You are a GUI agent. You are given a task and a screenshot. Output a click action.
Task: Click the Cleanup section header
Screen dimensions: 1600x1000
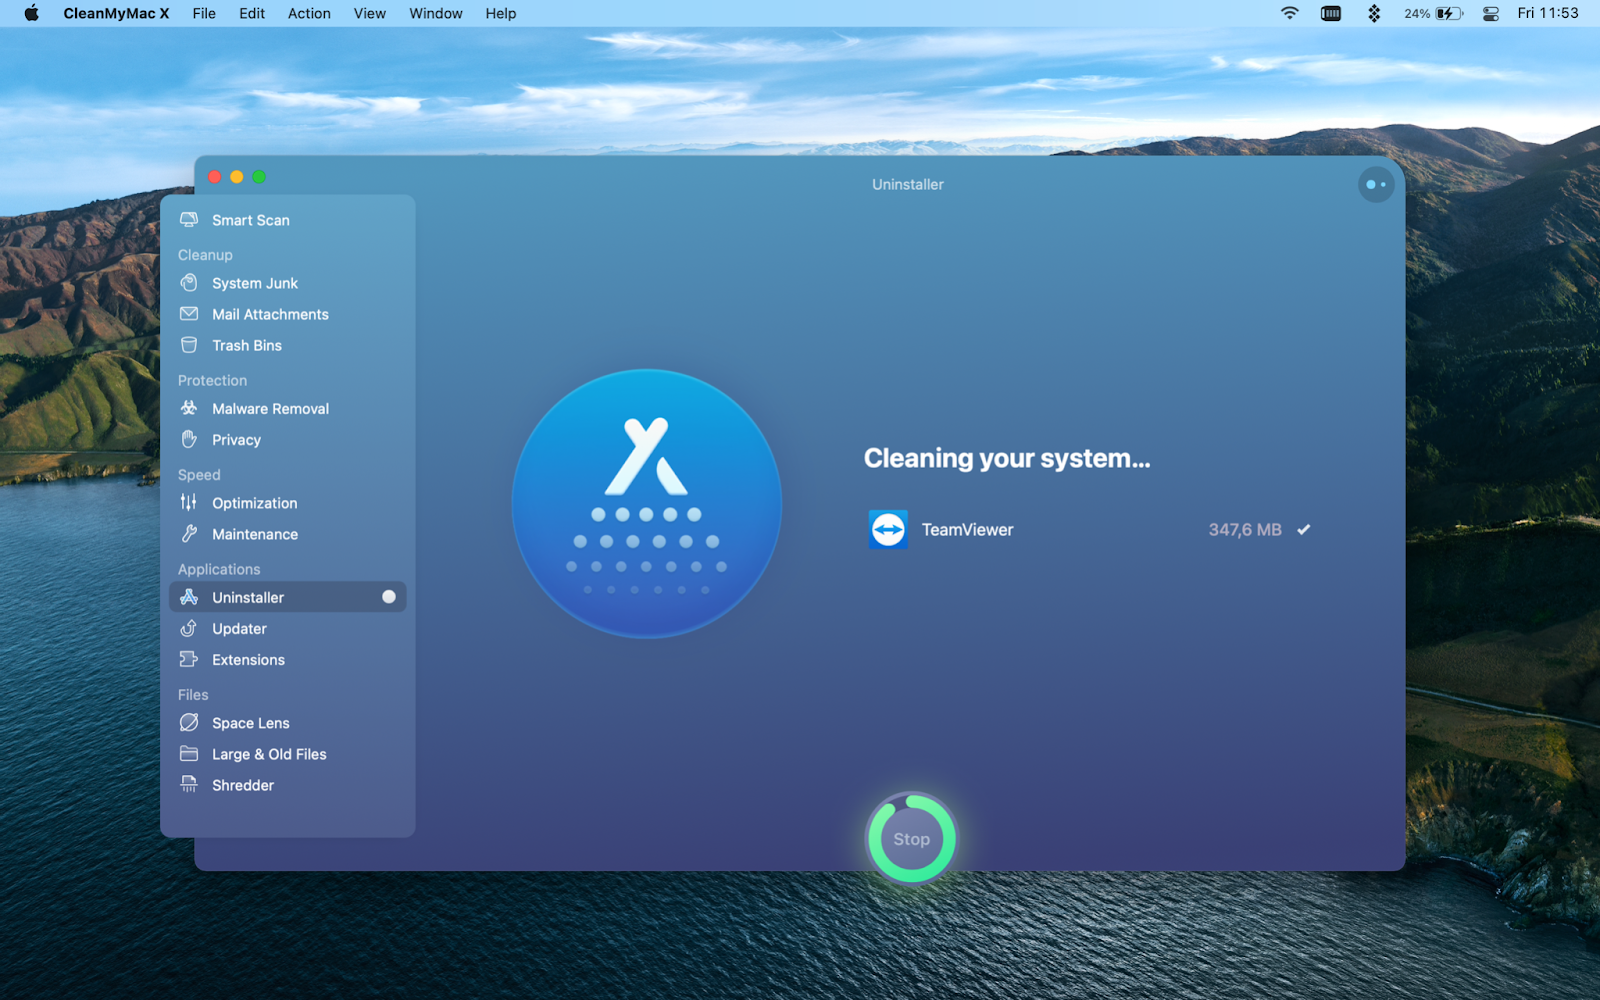click(205, 255)
